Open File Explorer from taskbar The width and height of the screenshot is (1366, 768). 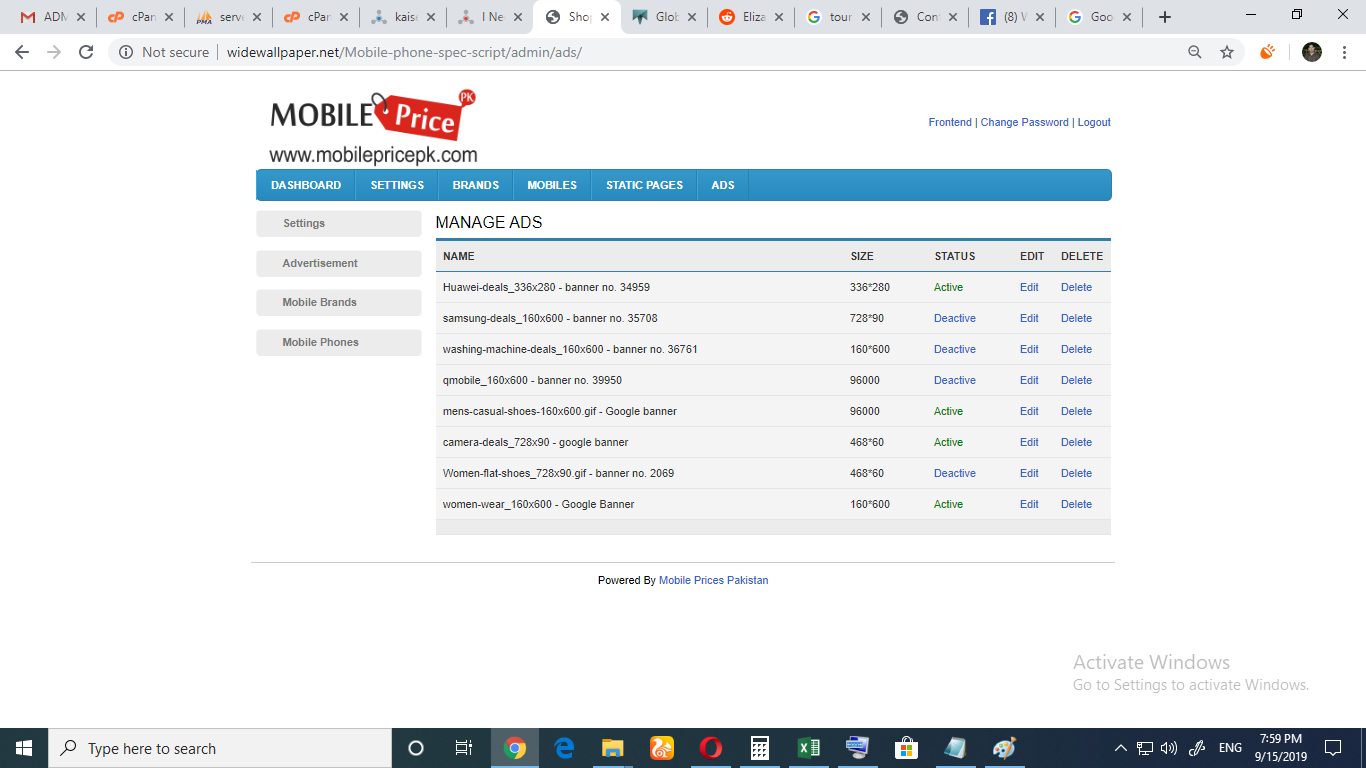point(613,748)
